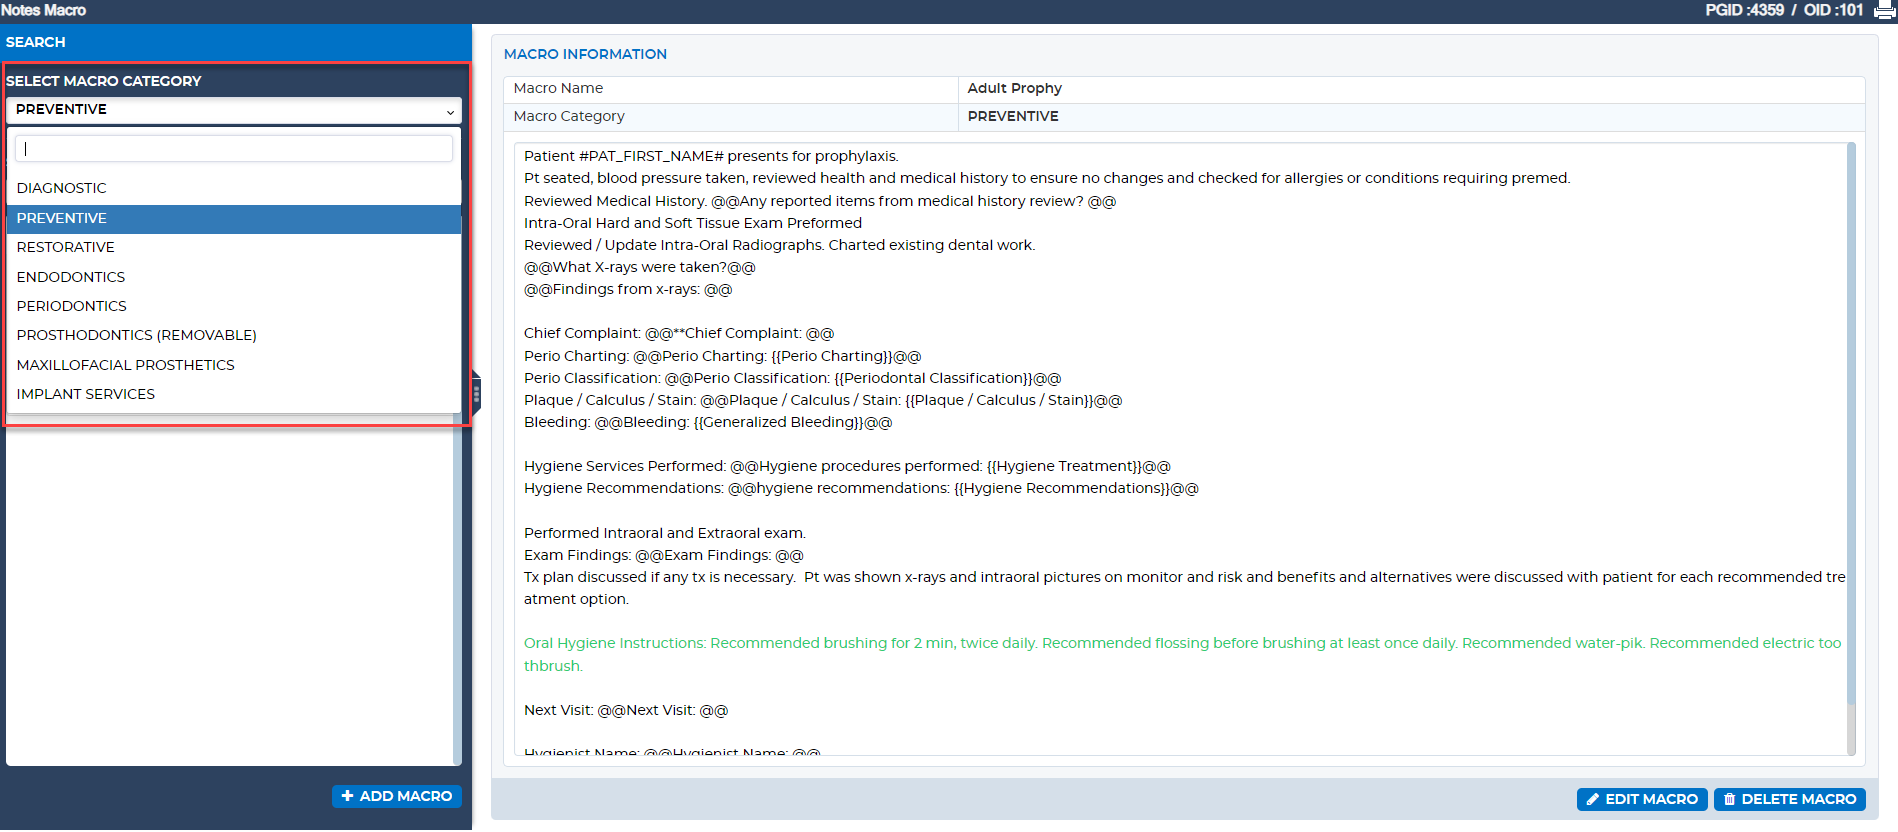This screenshot has width=1898, height=832.
Task: Select DIAGNOSTIC from the category list
Action: (x=61, y=188)
